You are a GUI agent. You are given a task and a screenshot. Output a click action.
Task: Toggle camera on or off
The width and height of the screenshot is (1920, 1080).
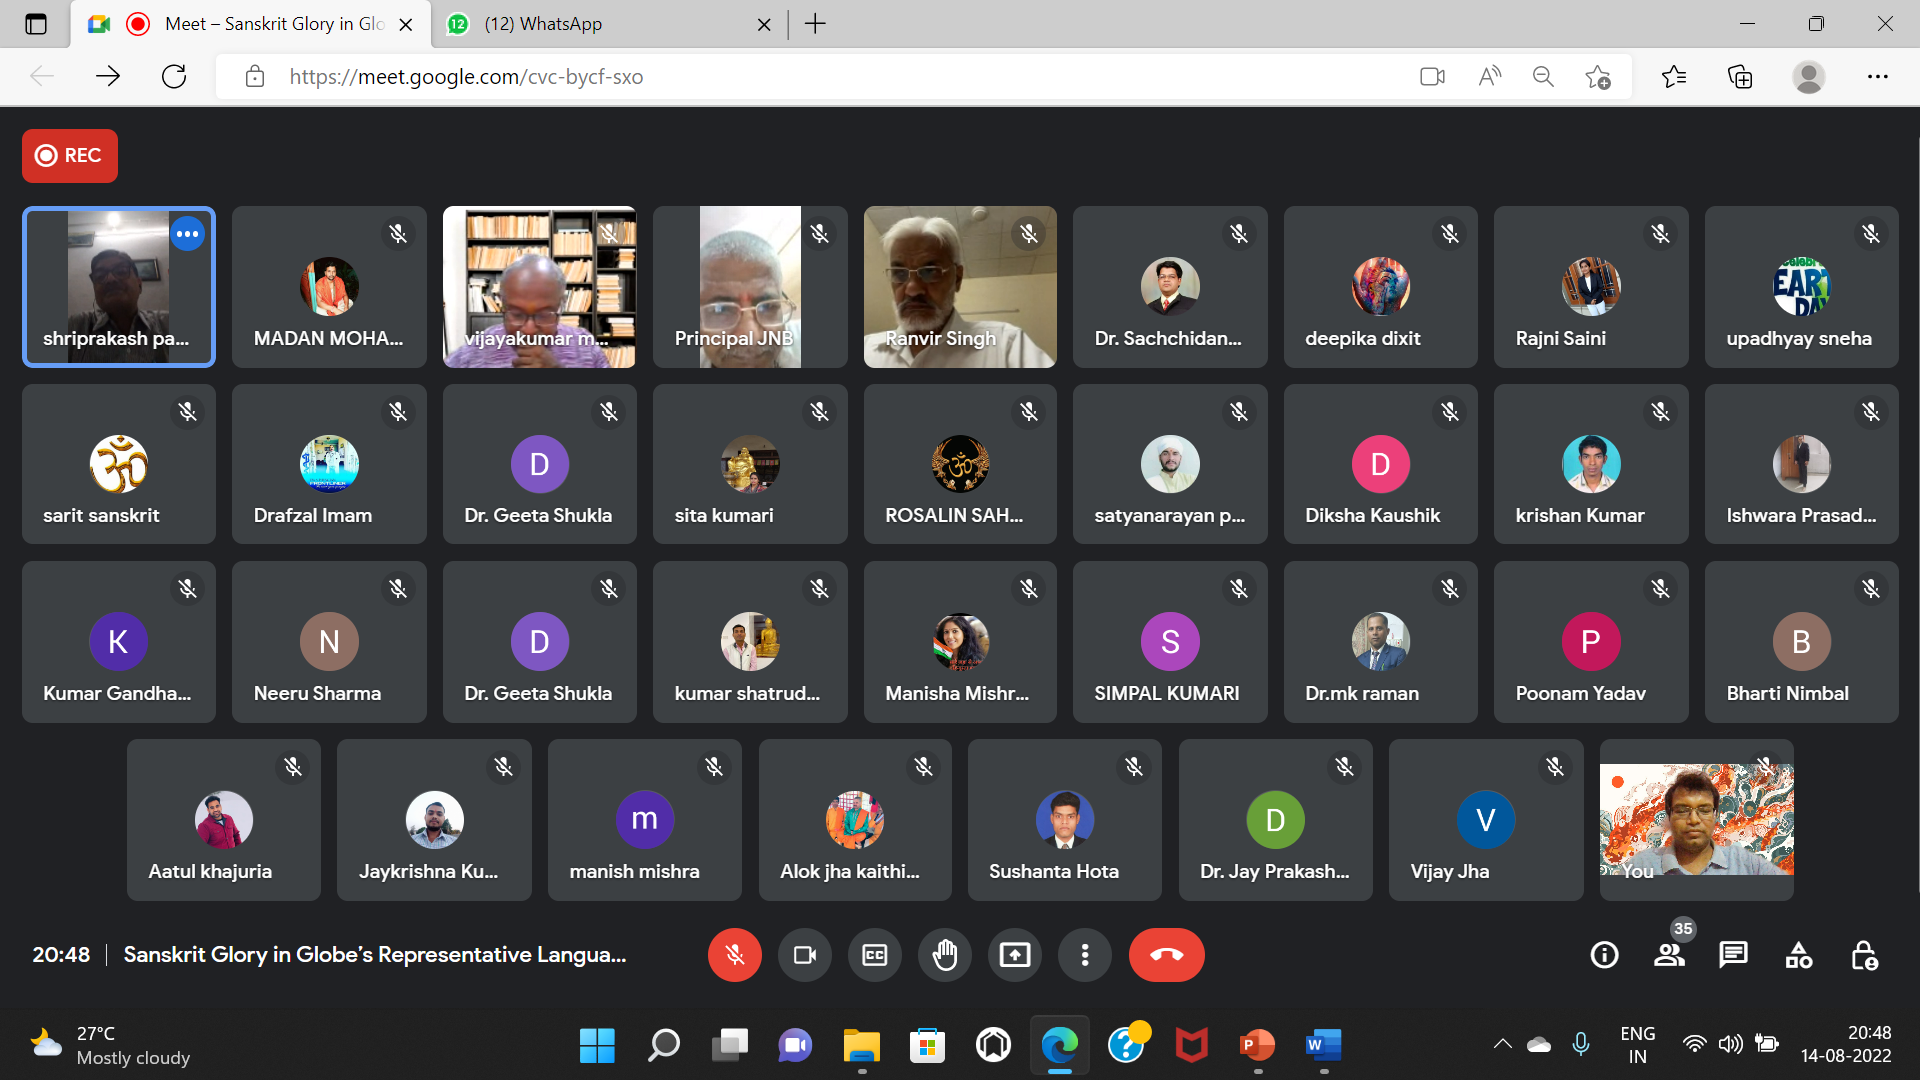click(804, 955)
